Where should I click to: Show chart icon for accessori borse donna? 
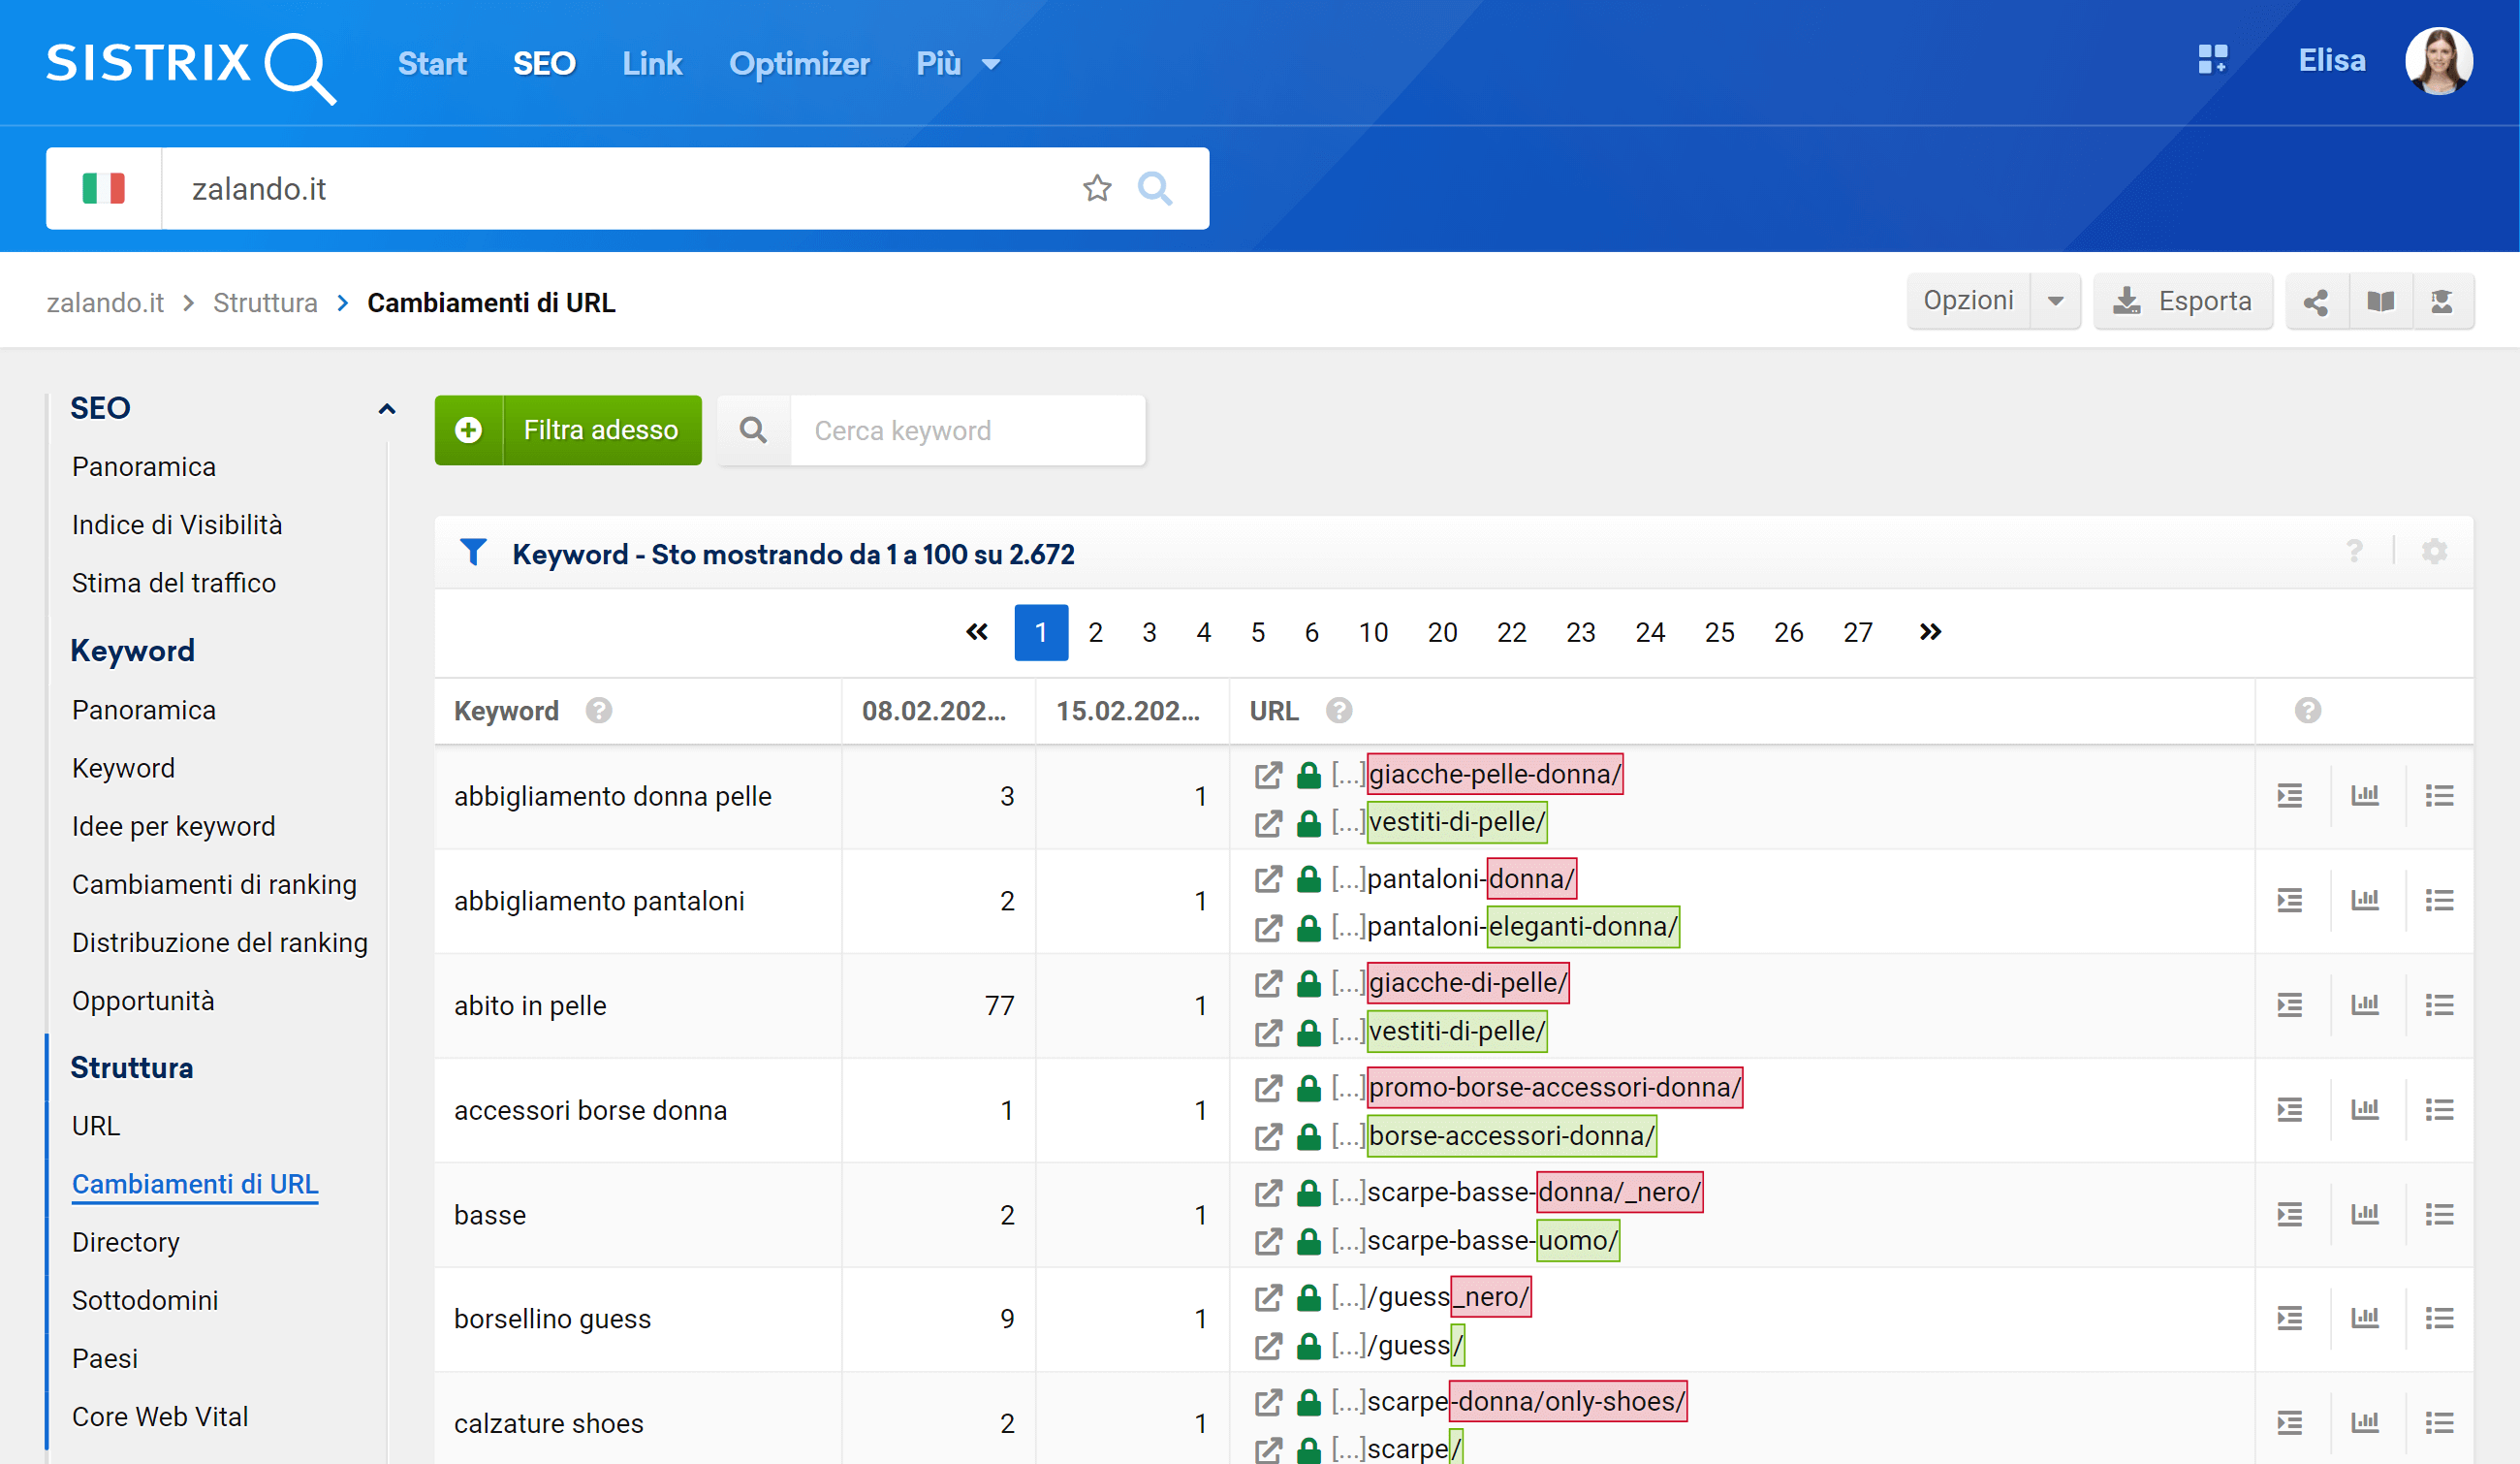2364,1110
